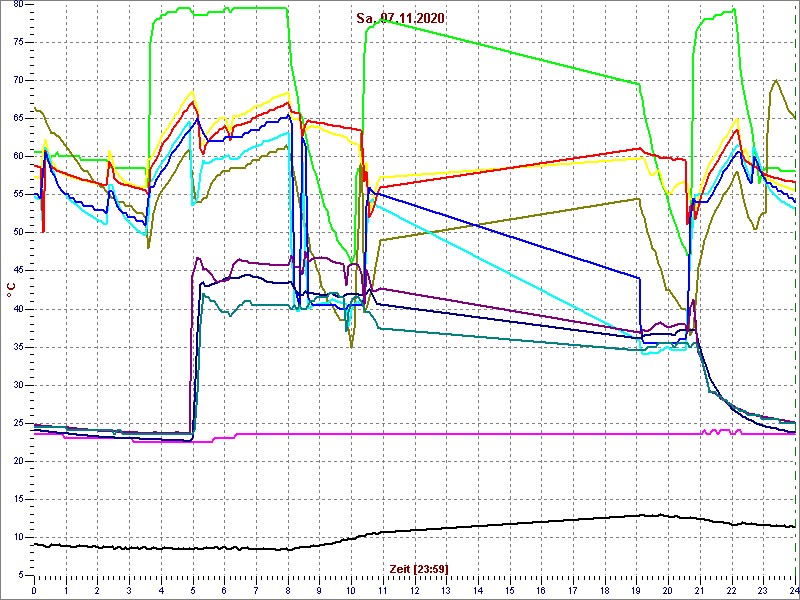Click hour 0 at the axis start
Image resolution: width=800 pixels, height=600 pixels.
pos(34,590)
